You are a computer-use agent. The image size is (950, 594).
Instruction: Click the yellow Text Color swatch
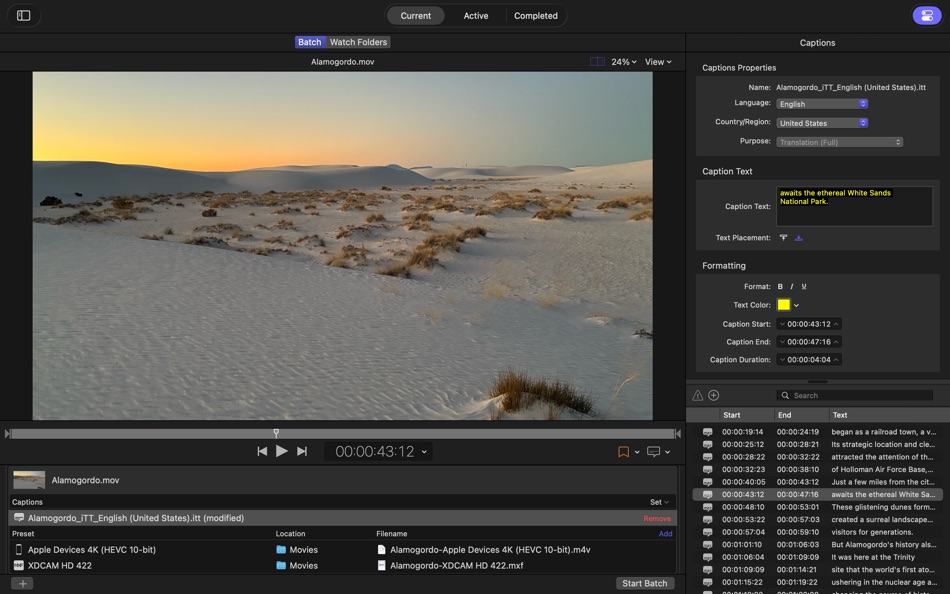click(x=783, y=305)
